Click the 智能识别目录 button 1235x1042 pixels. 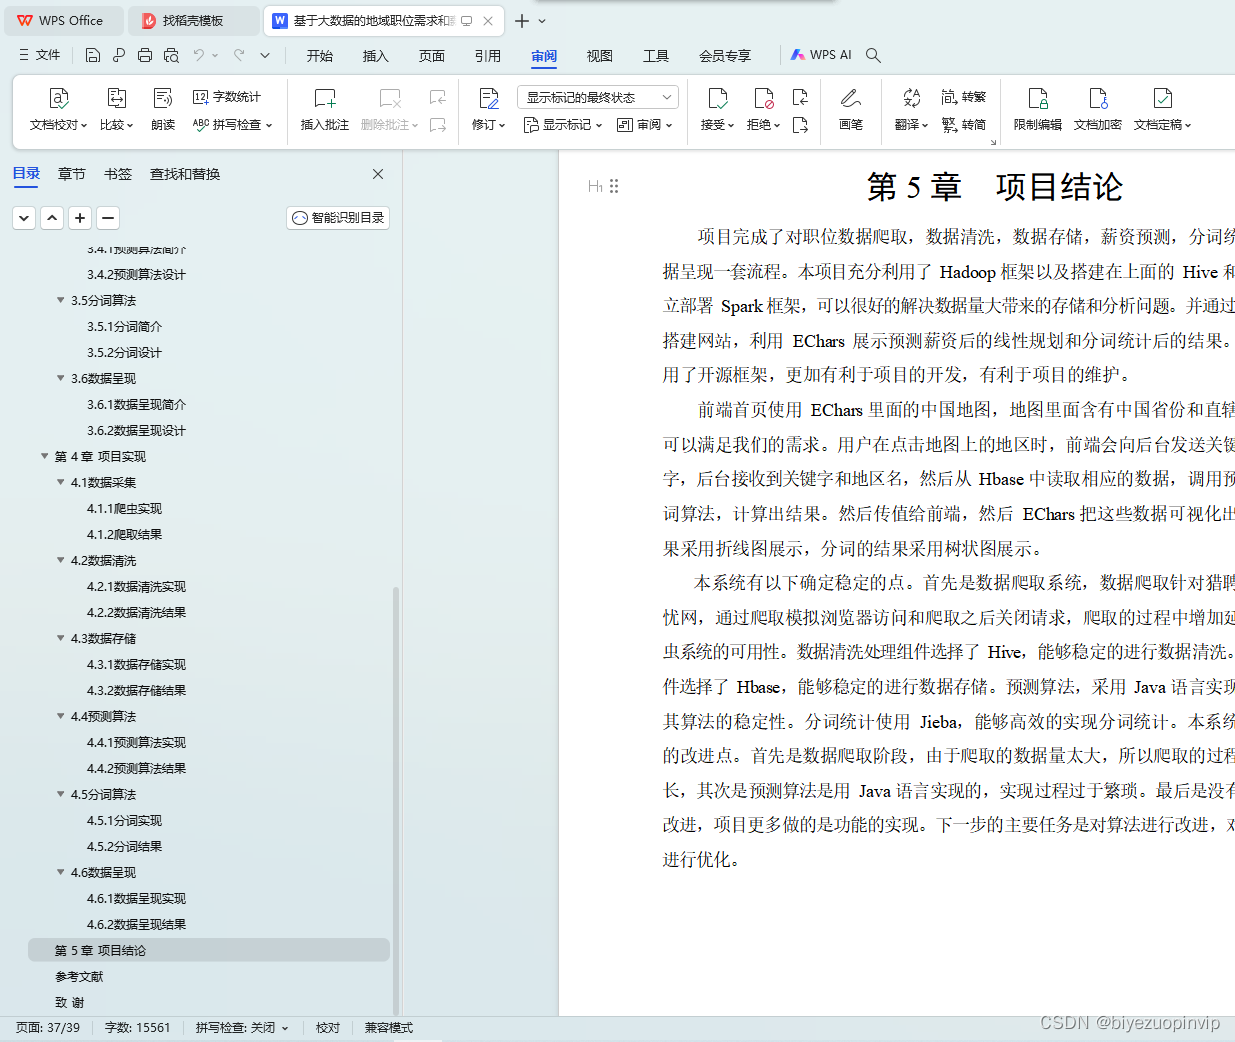coord(337,217)
